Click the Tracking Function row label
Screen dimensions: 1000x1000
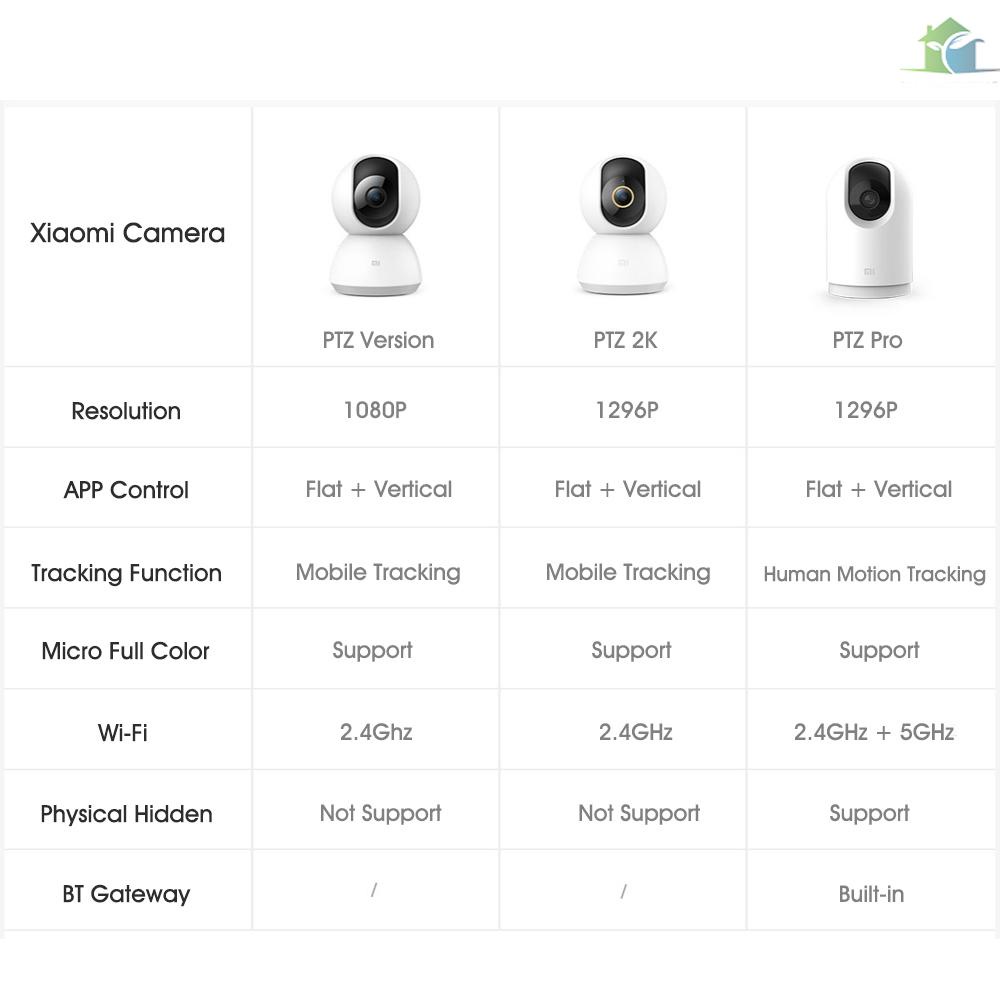coord(126,573)
